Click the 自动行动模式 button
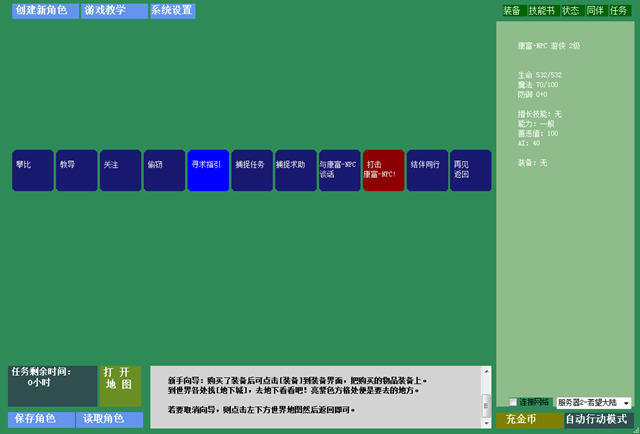Screen dimensions: 640x434 (599, 420)
